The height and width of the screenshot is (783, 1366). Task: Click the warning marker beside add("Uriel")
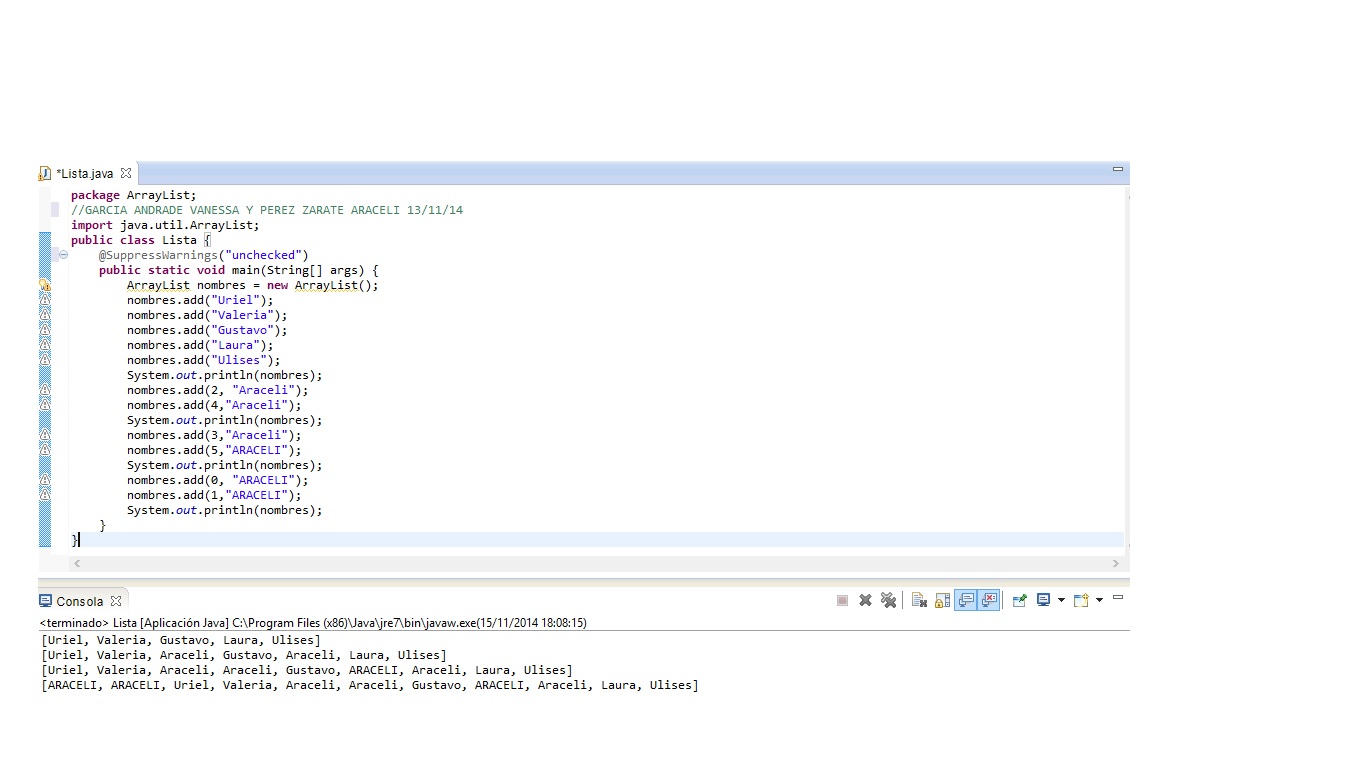pos(45,300)
